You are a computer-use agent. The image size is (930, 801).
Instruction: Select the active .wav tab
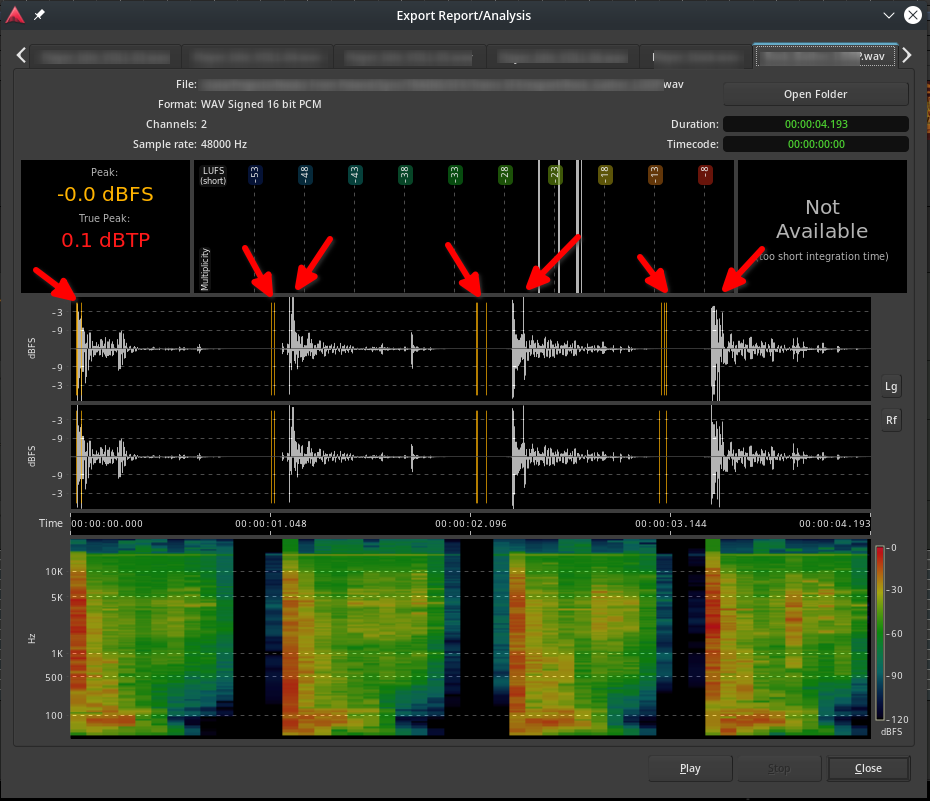click(x=824, y=56)
